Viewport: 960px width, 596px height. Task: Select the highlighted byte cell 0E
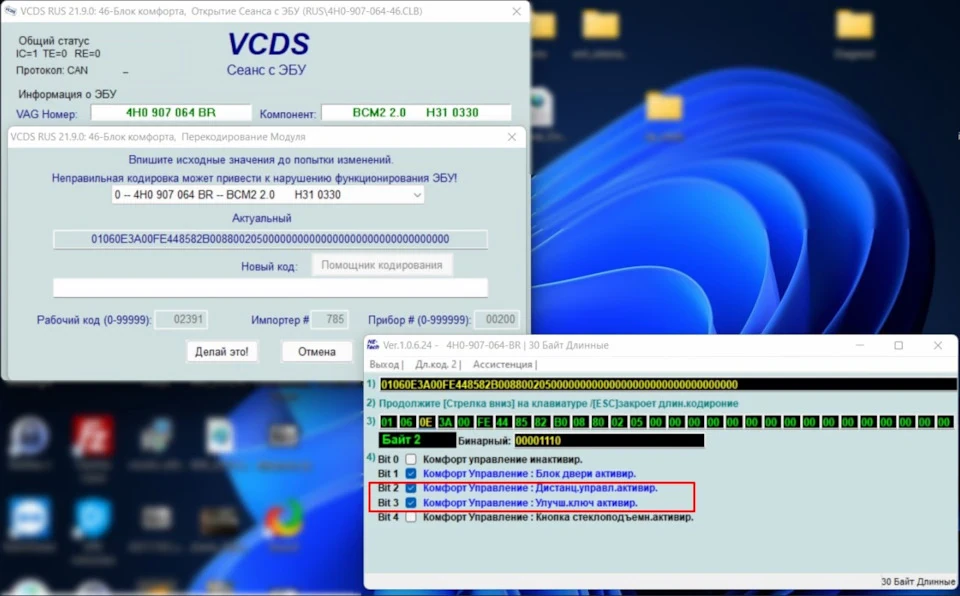pos(426,422)
